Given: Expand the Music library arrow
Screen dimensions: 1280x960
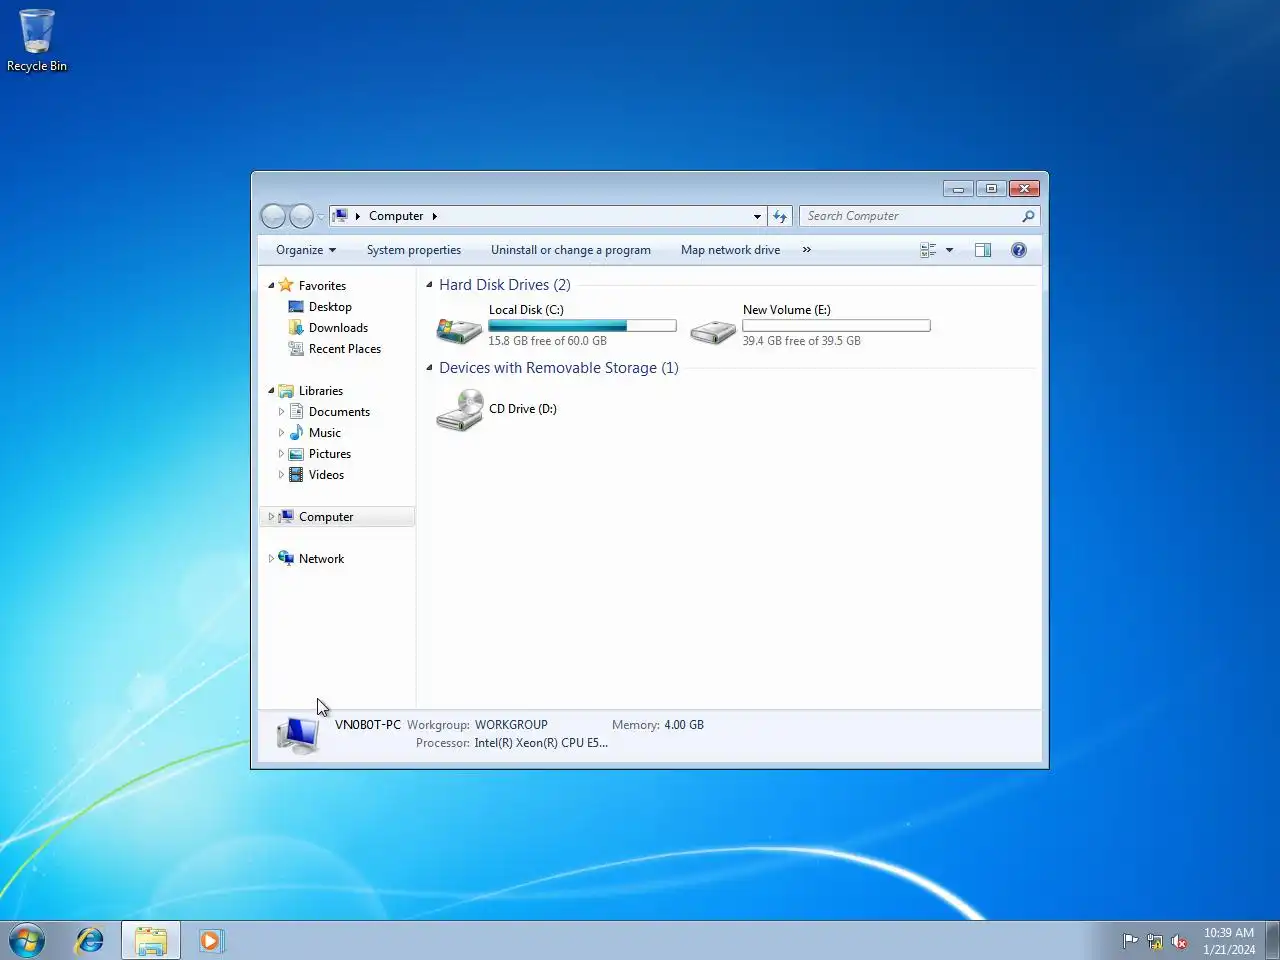Looking at the screenshot, I should [281, 433].
